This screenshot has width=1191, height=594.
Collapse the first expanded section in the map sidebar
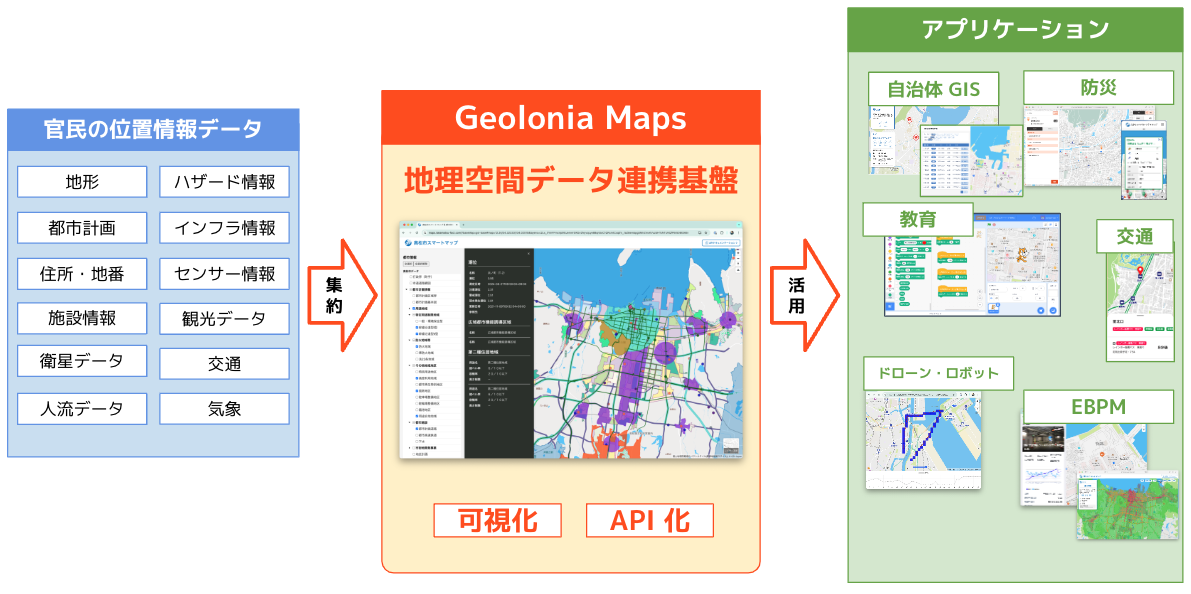[405, 290]
